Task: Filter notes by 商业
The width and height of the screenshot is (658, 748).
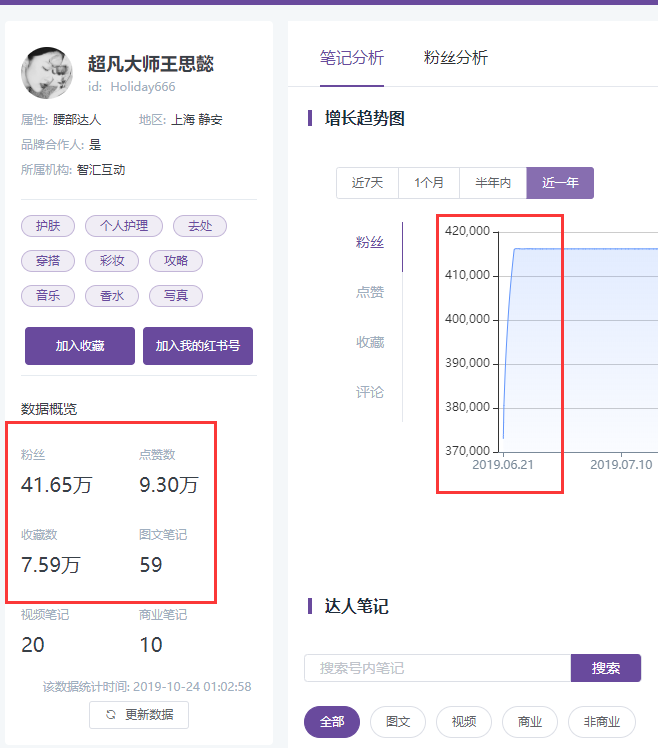Action: click(x=530, y=722)
